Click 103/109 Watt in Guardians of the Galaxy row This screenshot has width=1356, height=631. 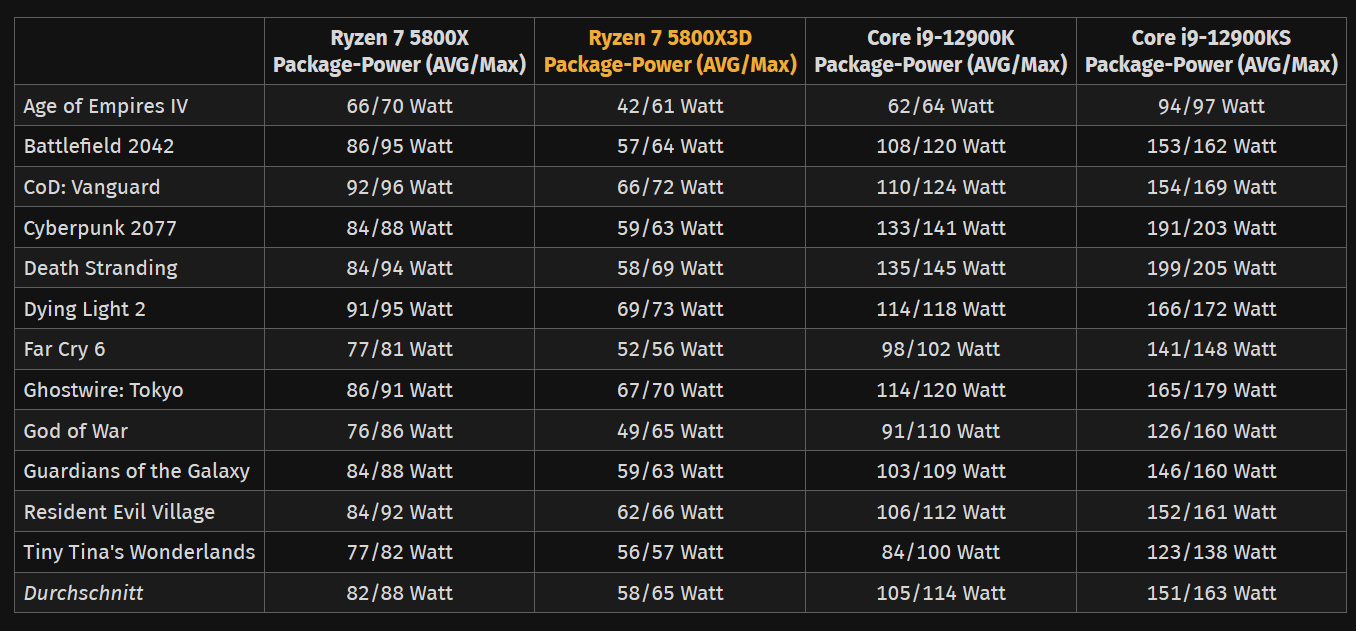(941, 471)
